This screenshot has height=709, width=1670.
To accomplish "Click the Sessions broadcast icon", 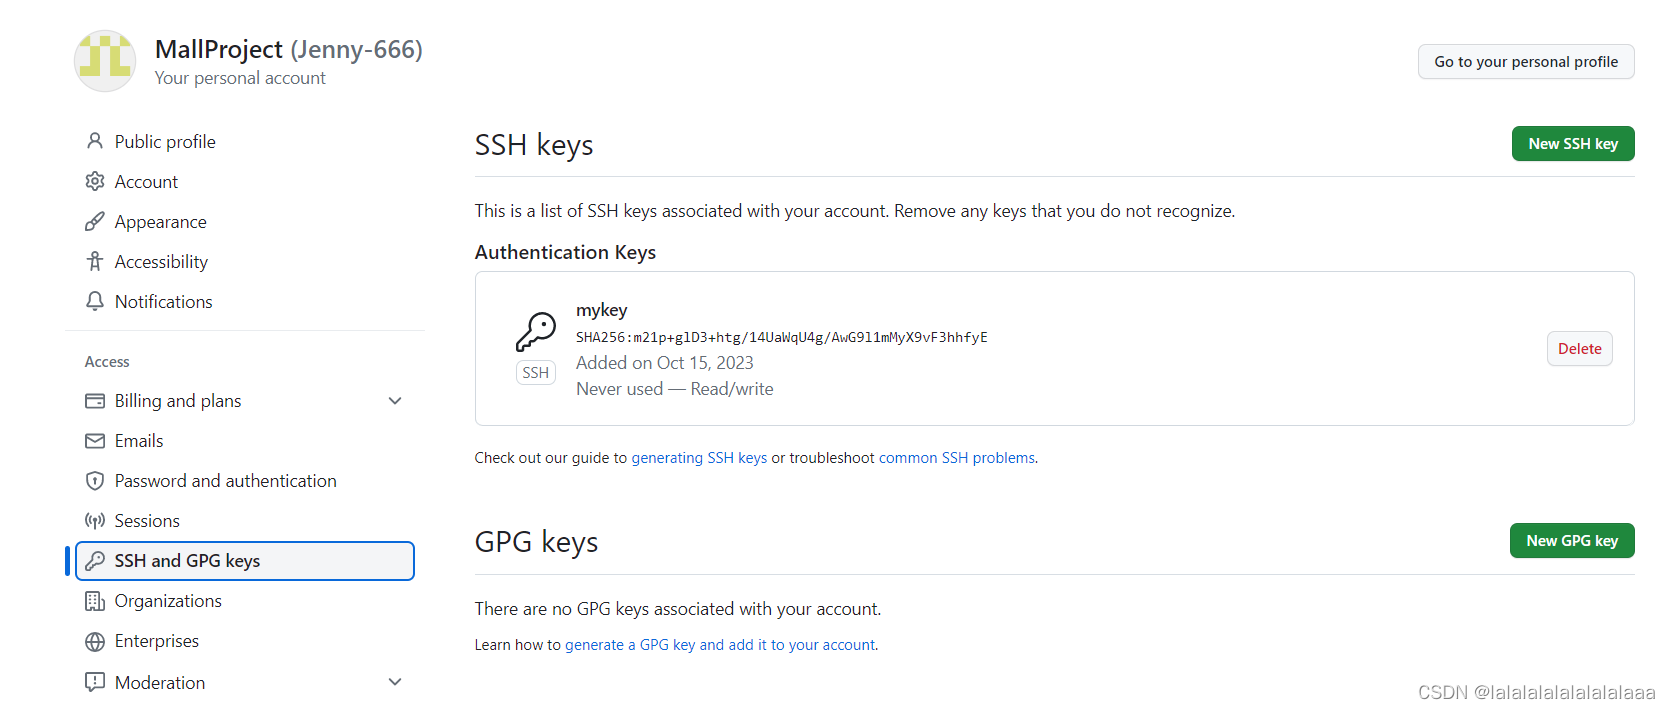I will pos(95,521).
